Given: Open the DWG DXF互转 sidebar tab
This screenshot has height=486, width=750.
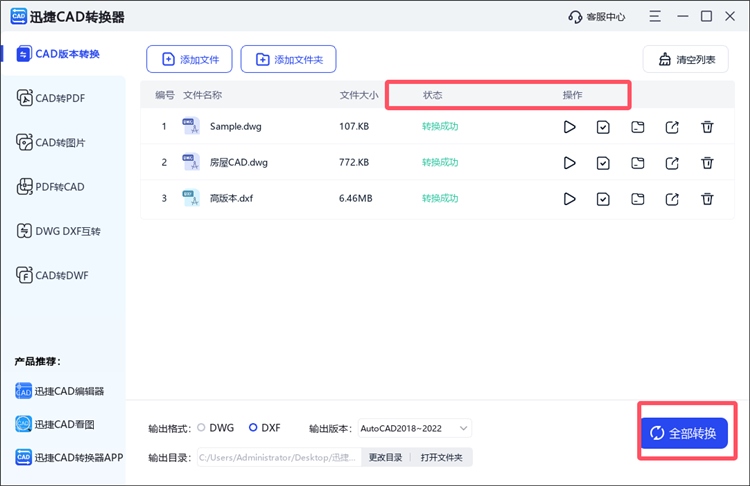Looking at the screenshot, I should click(62, 231).
